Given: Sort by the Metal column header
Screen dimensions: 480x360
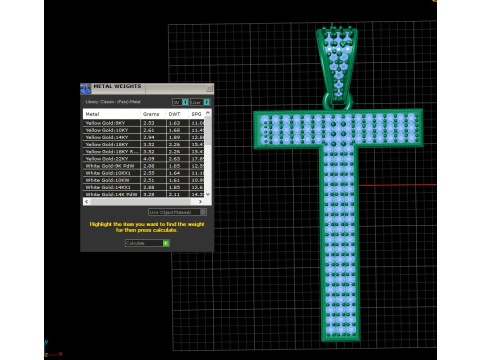Looking at the screenshot, I should [112, 114].
